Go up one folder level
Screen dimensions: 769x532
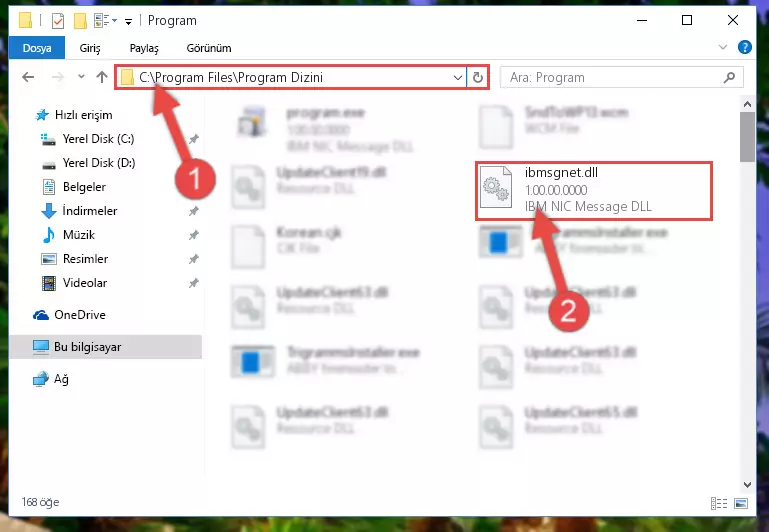click(x=102, y=77)
